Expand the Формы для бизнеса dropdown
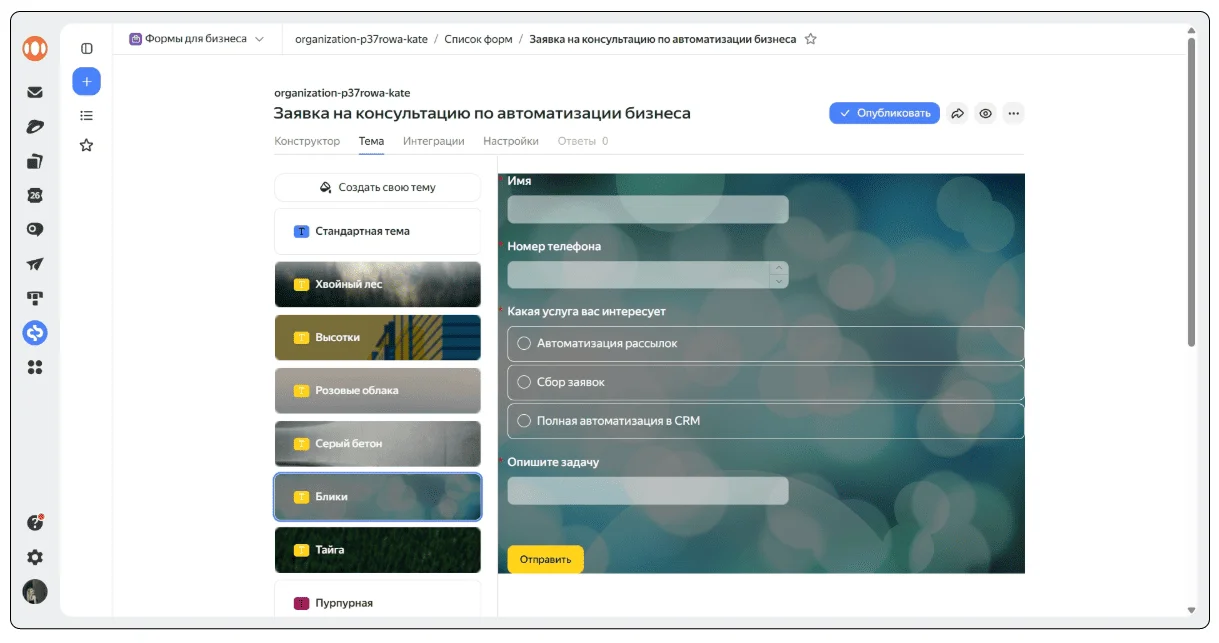Viewport: 1219px width, 643px height. [197, 39]
